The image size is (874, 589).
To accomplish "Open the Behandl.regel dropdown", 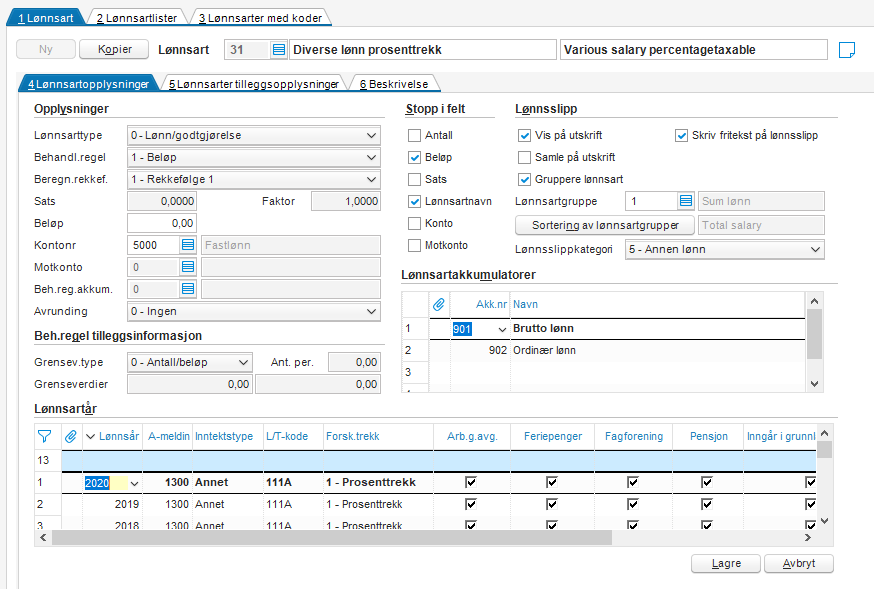I will click(x=371, y=158).
